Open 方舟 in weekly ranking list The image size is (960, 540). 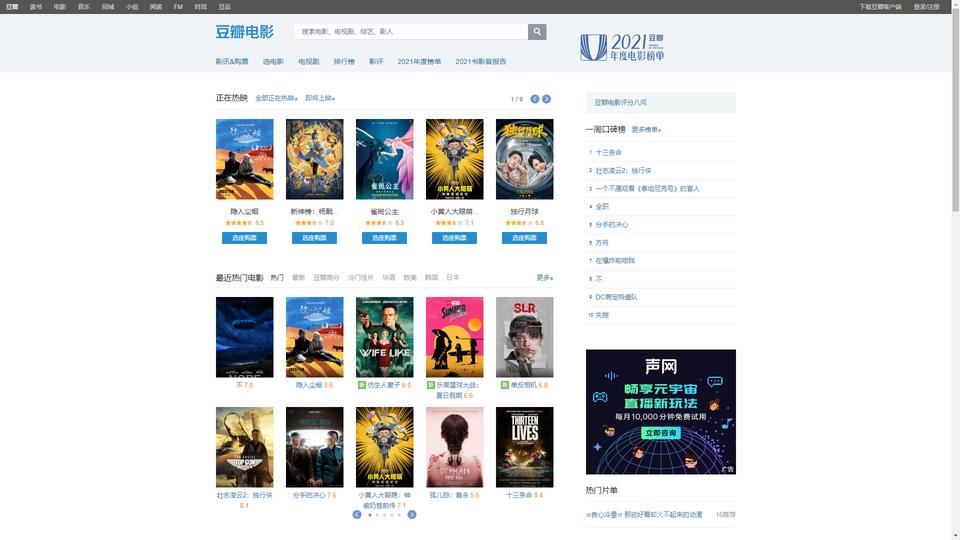click(602, 243)
